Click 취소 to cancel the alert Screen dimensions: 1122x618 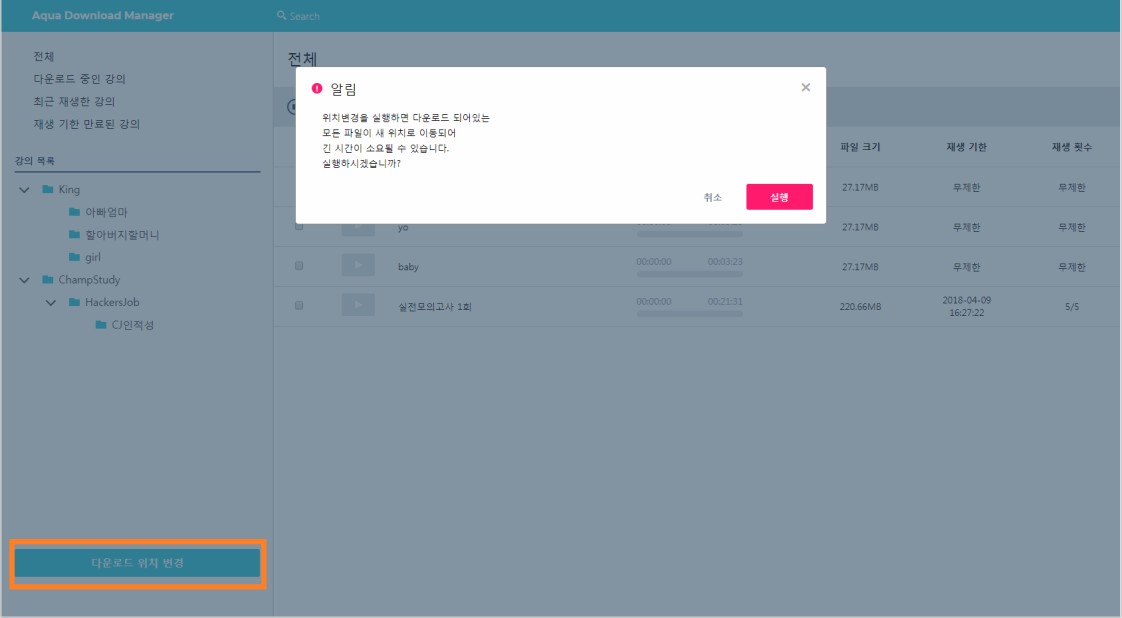pyautogui.click(x=712, y=197)
